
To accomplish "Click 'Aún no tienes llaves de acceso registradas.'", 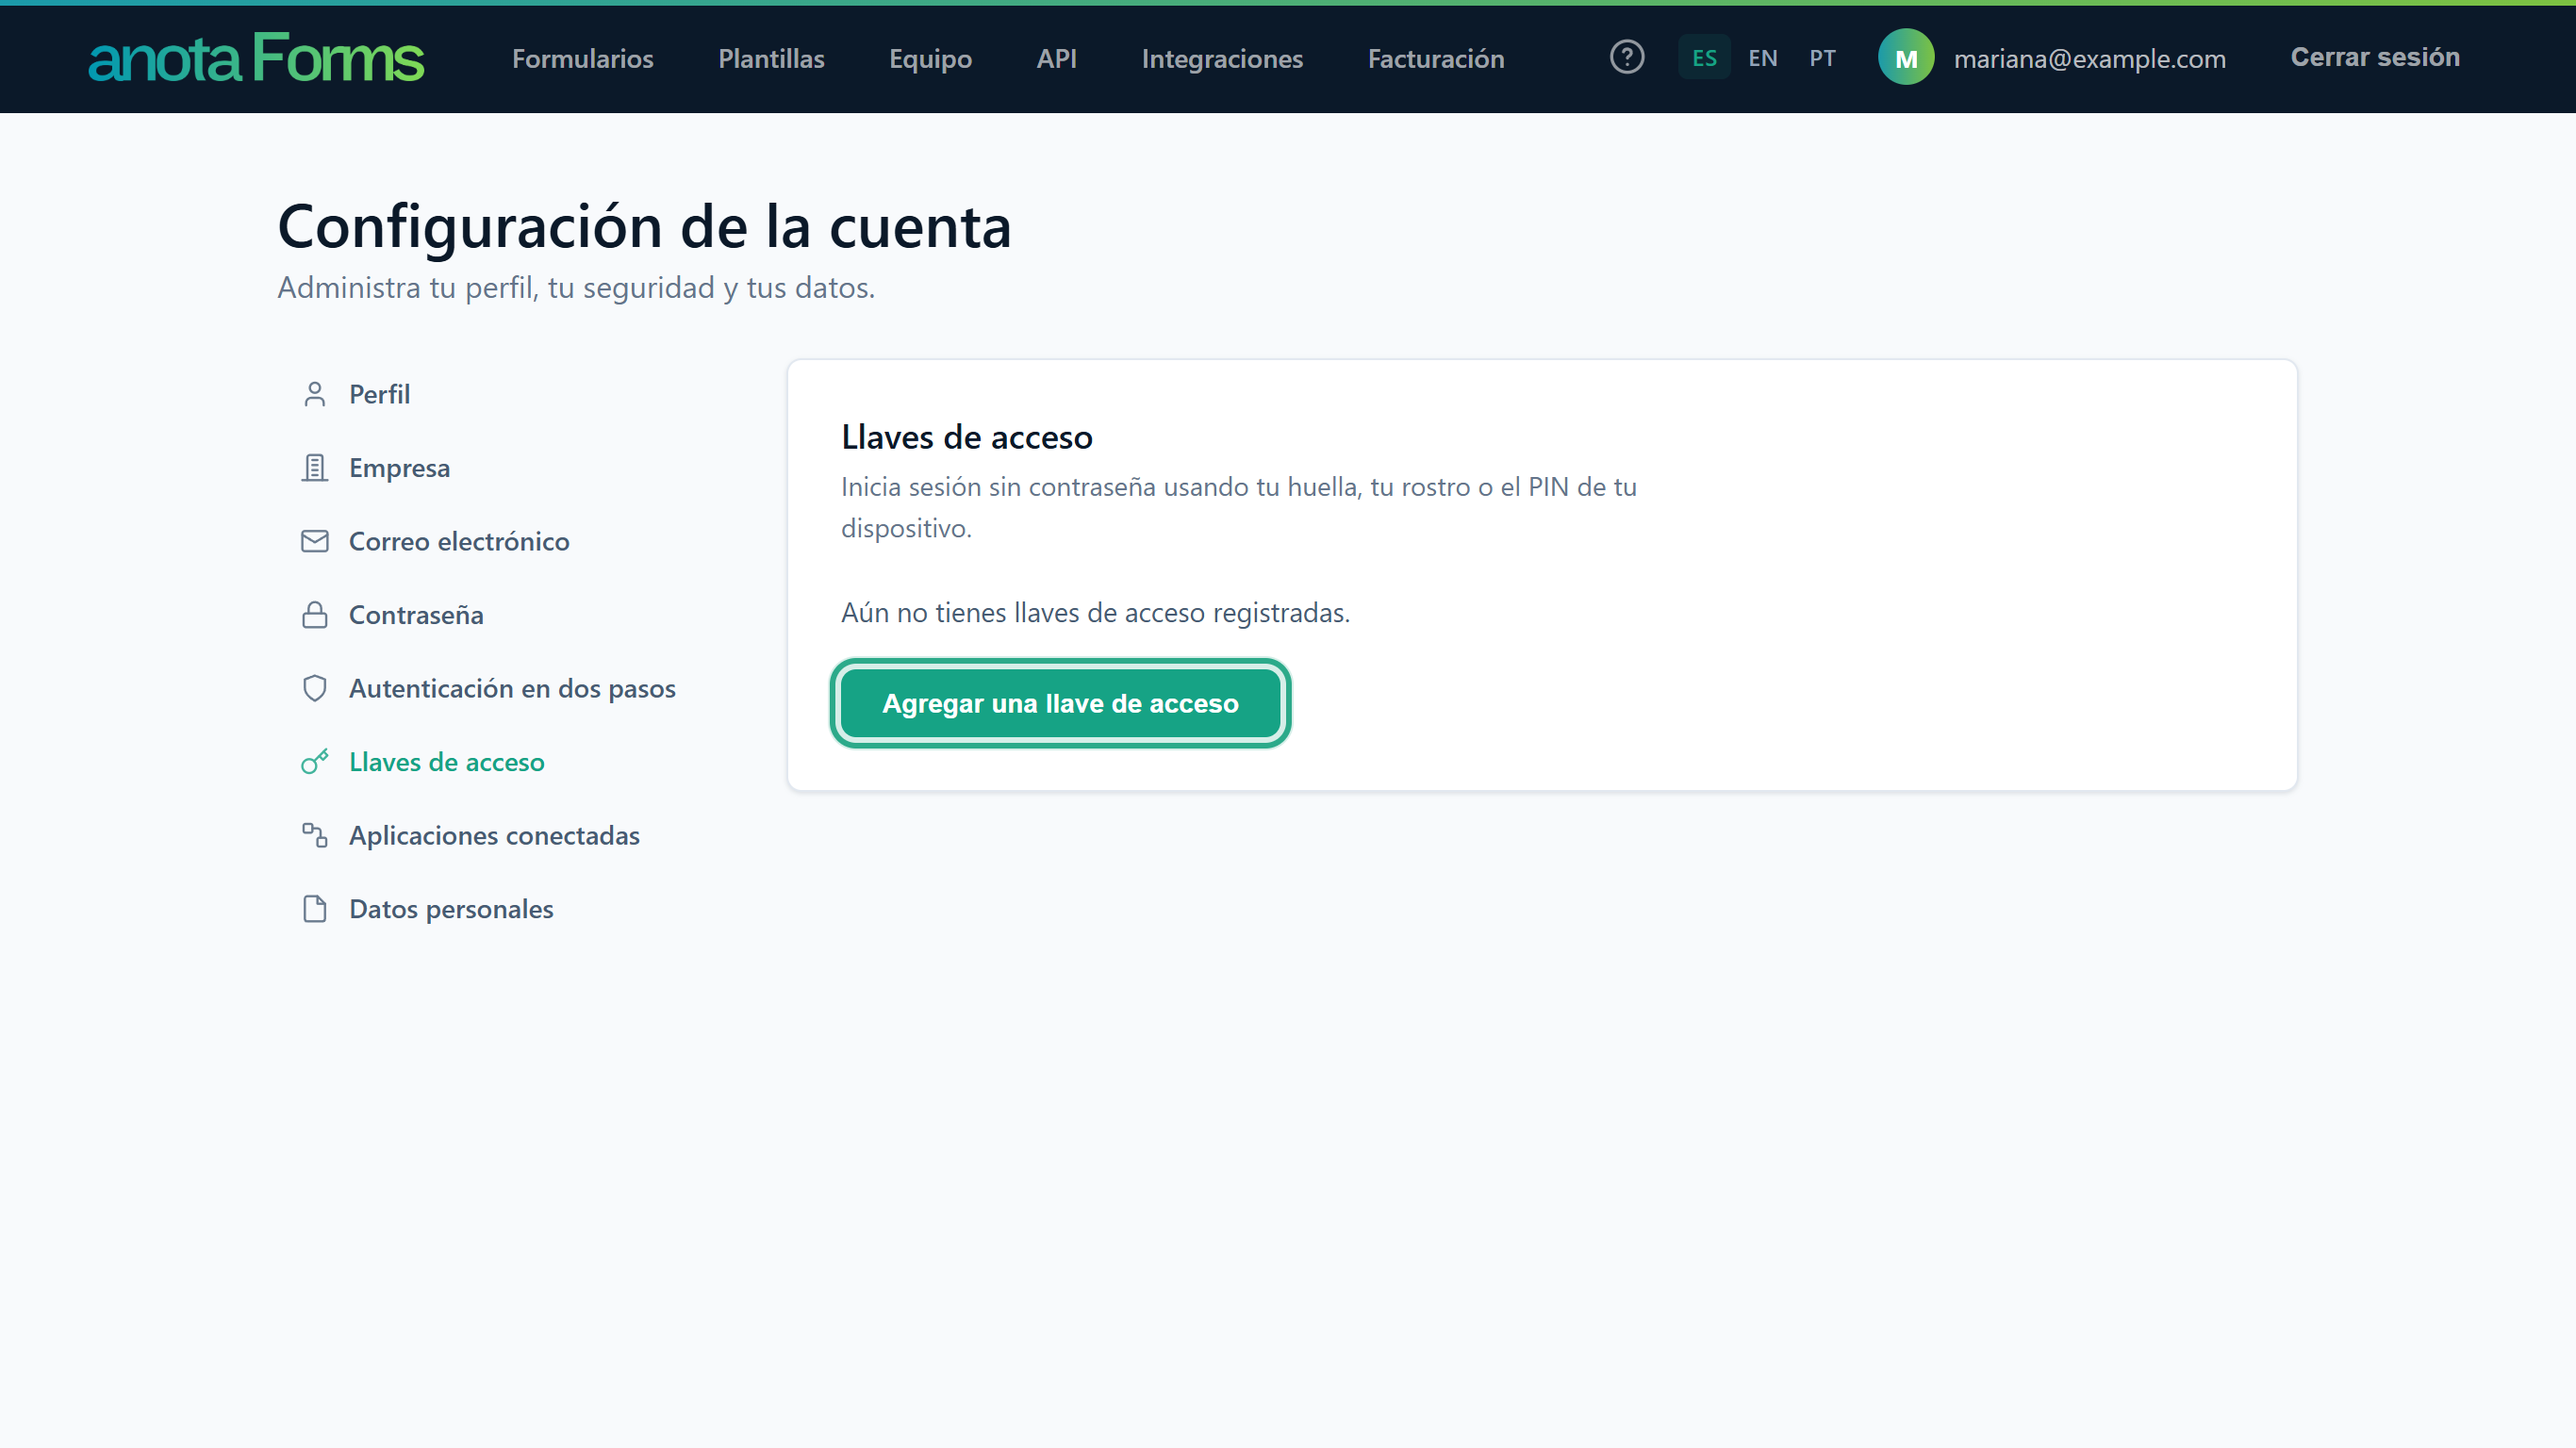I will pyautogui.click(x=1095, y=612).
